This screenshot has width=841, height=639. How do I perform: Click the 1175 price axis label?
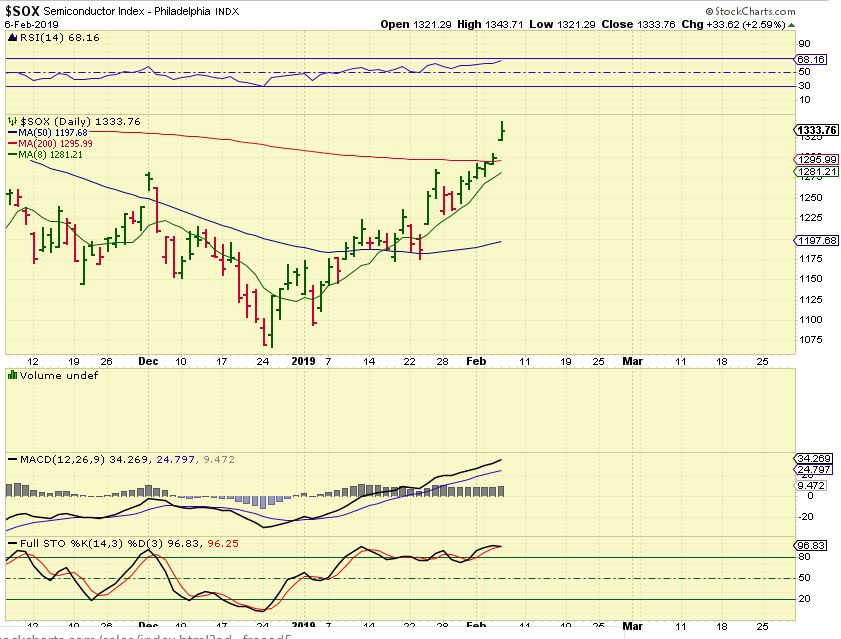coord(810,259)
